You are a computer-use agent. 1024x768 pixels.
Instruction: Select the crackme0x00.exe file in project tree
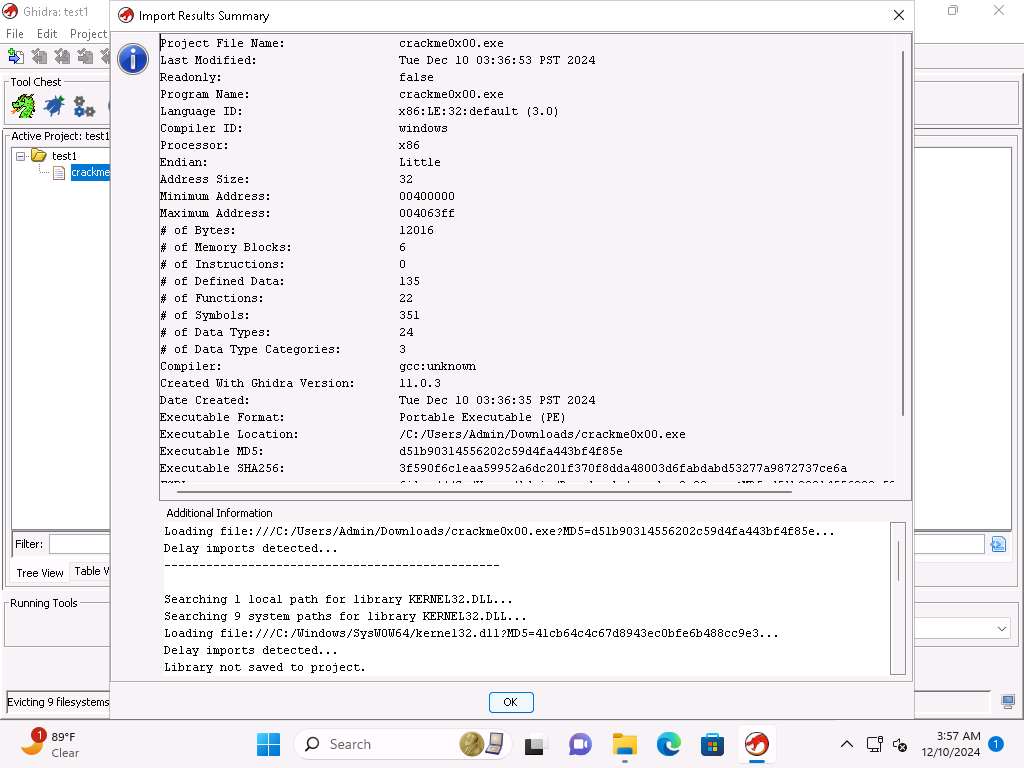(x=89, y=173)
